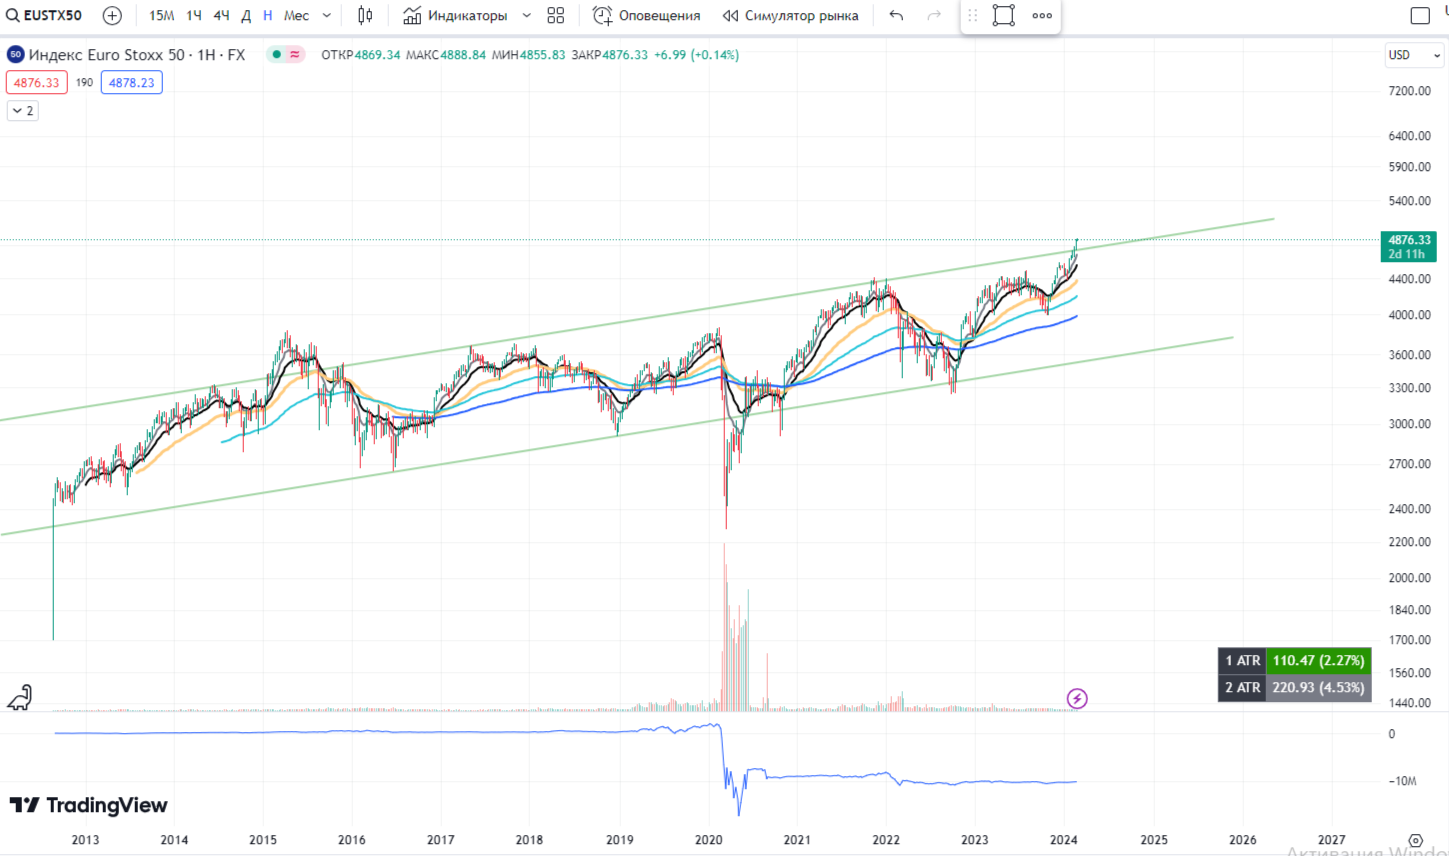
Task: Select the 1Ч hourly timeframe
Action: (x=194, y=15)
